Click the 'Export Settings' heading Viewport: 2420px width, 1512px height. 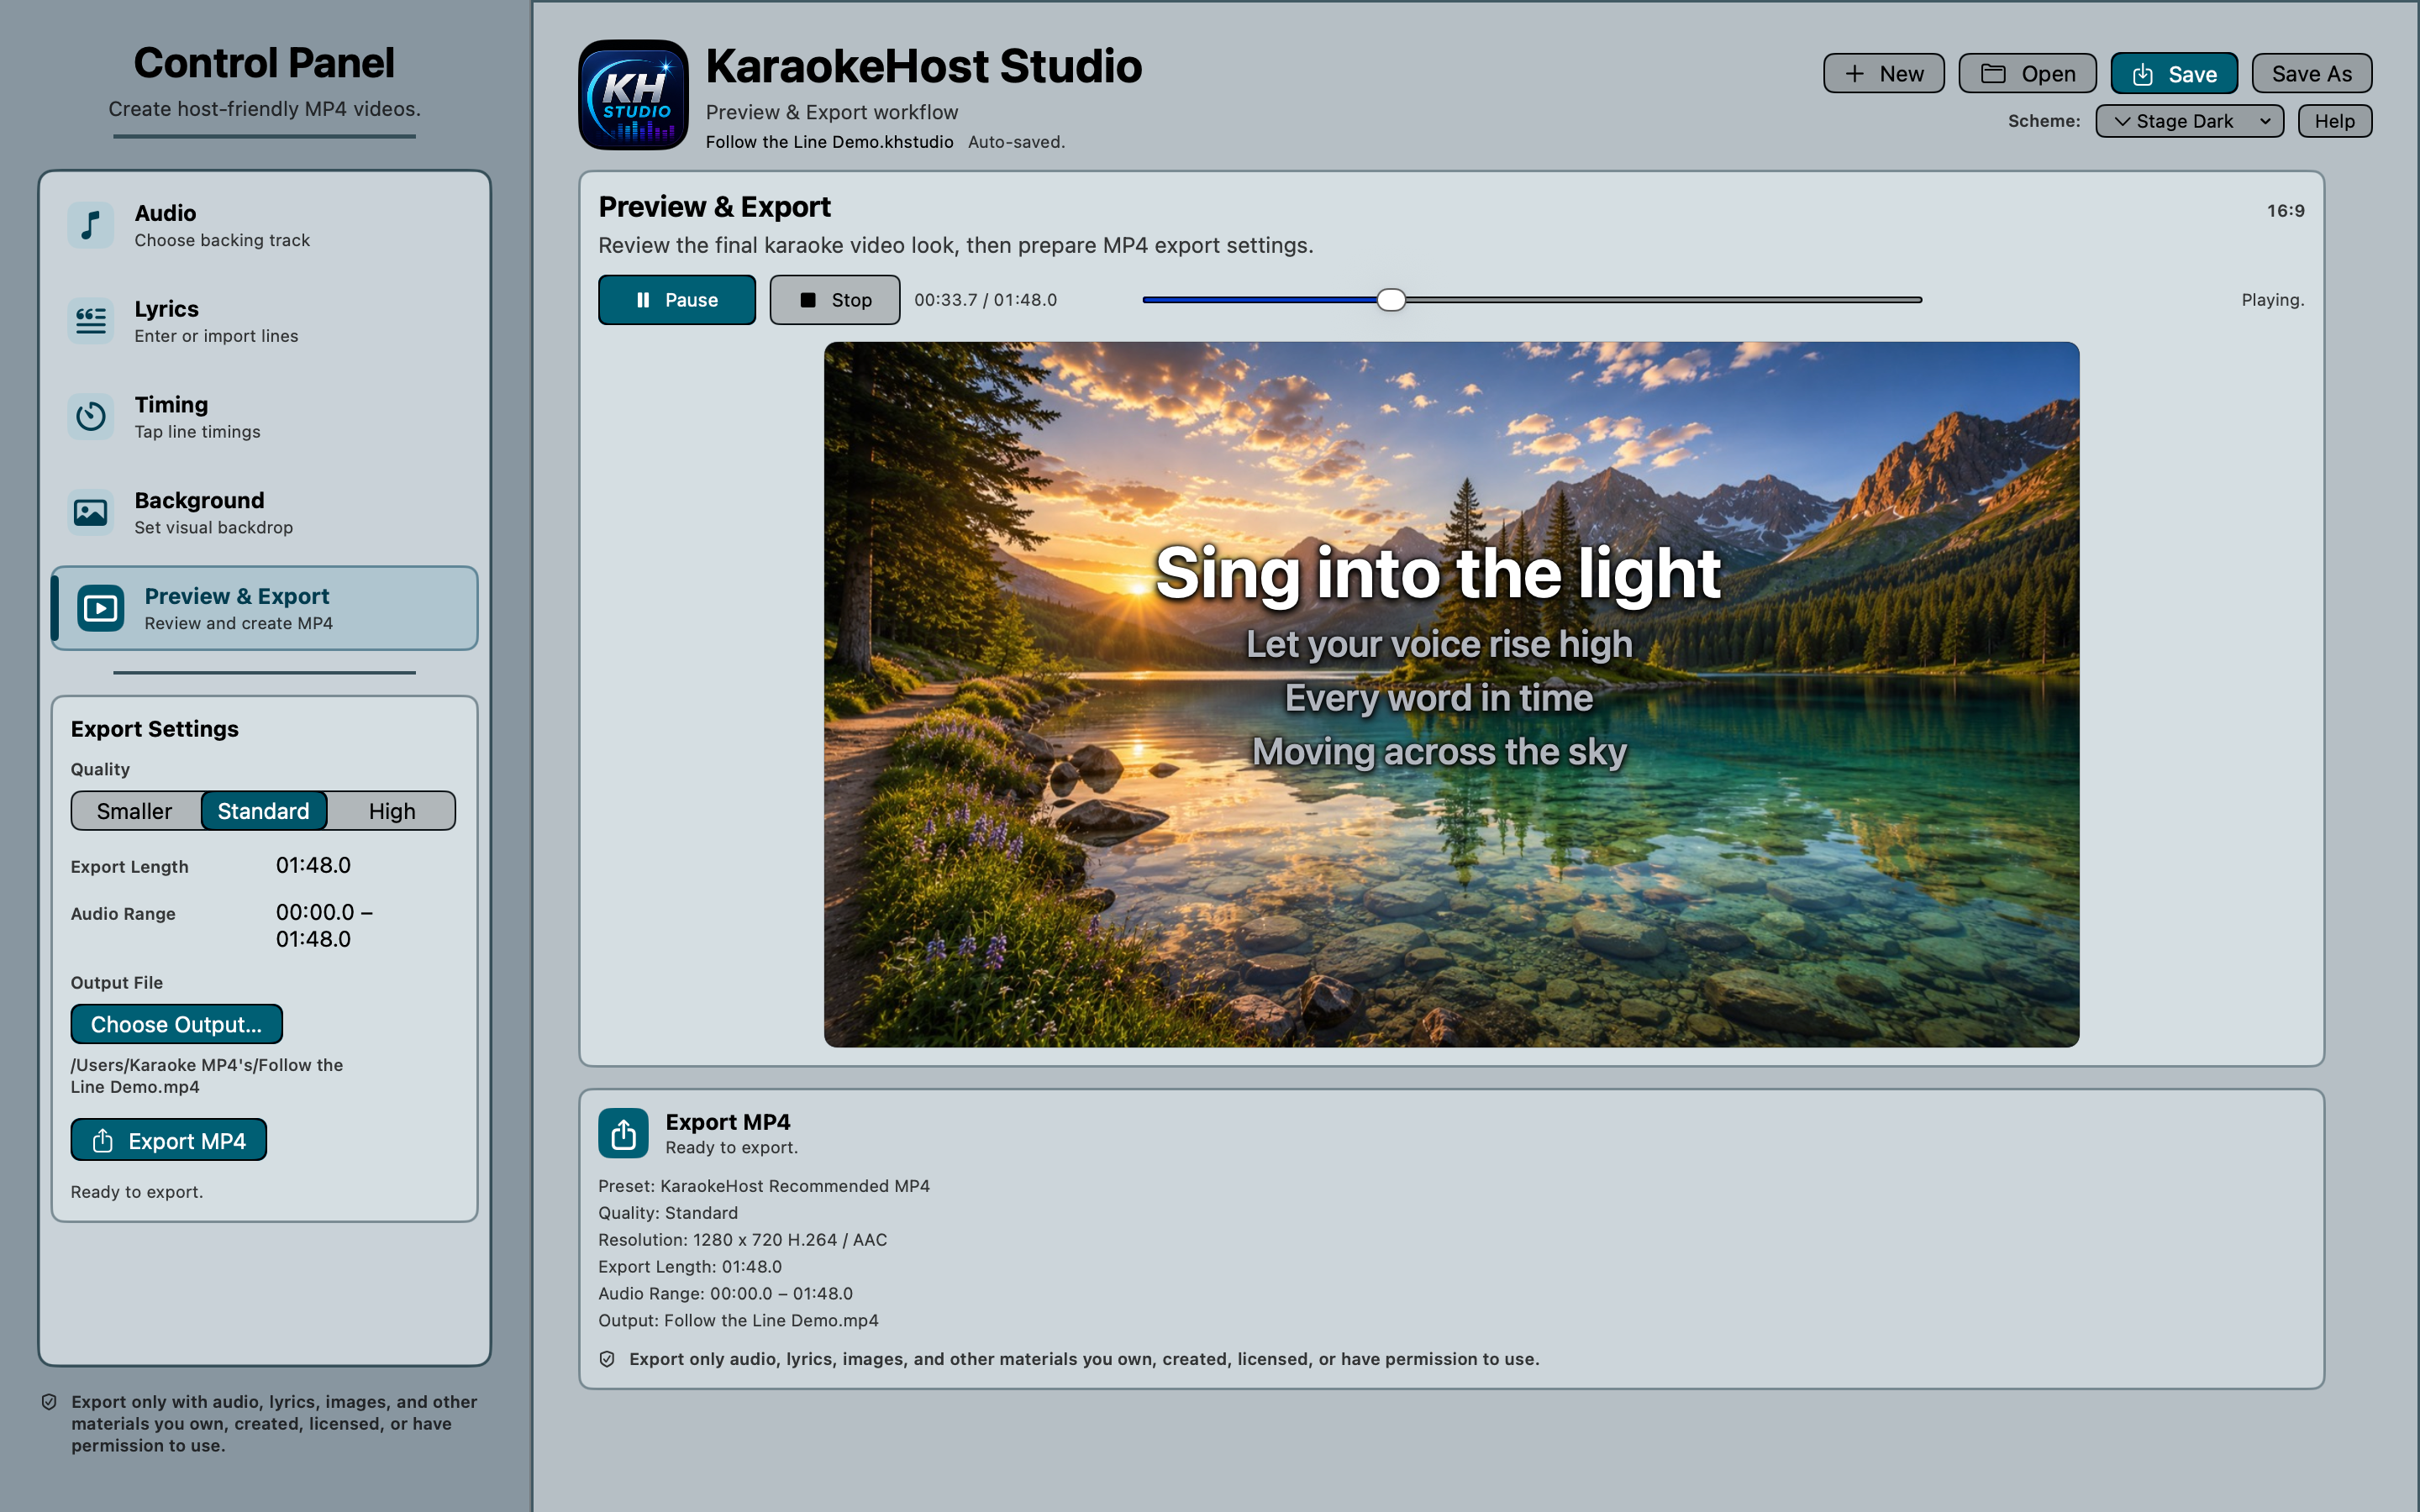point(155,729)
